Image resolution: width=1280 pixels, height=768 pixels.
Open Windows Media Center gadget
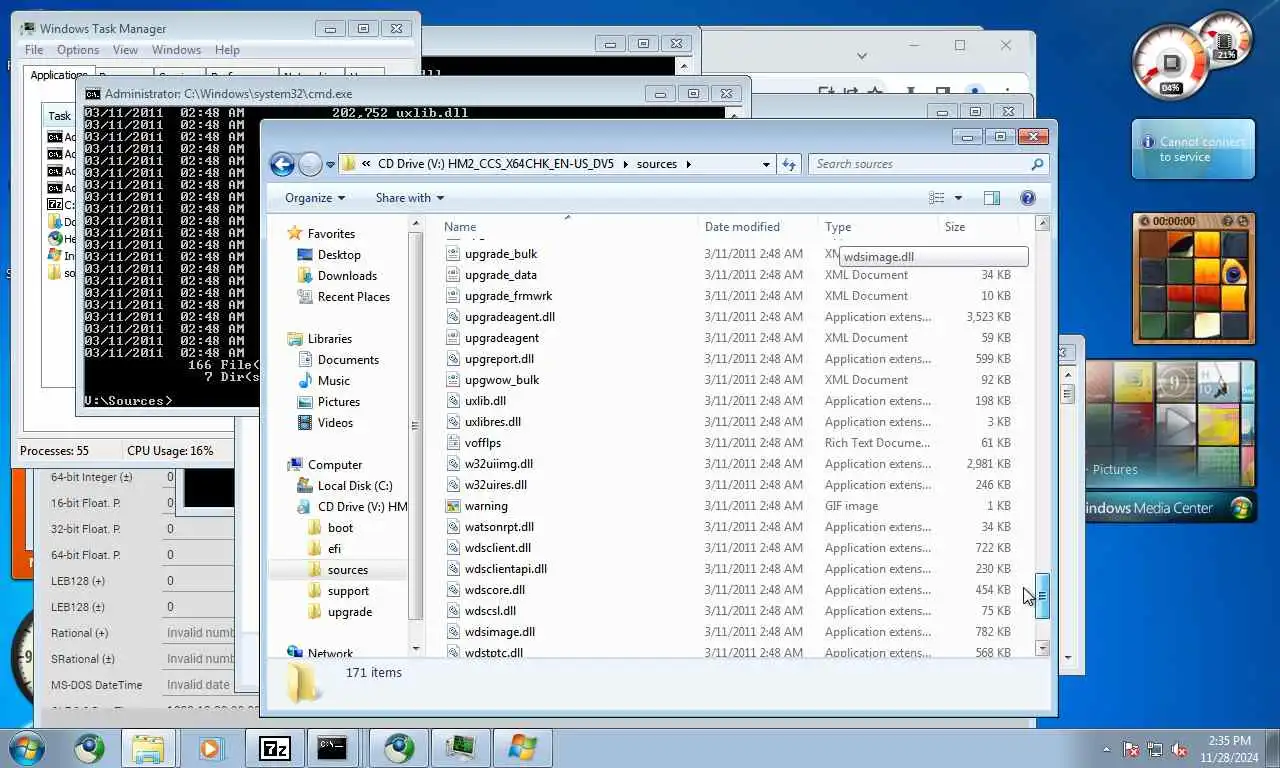pyautogui.click(x=1170, y=508)
